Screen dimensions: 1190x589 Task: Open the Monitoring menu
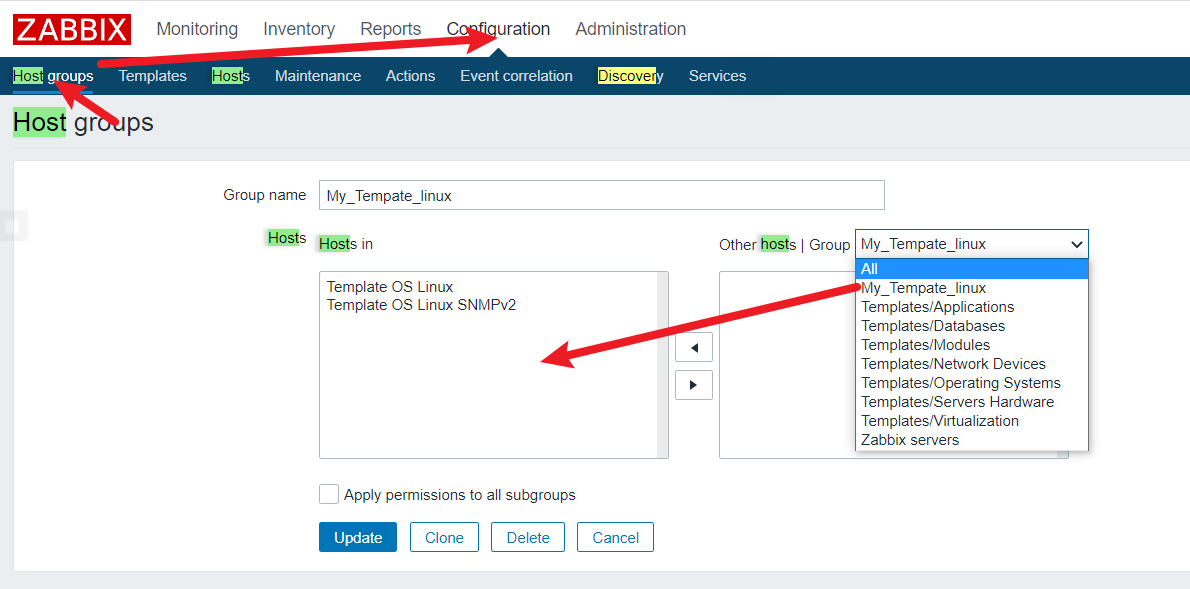pyautogui.click(x=197, y=29)
